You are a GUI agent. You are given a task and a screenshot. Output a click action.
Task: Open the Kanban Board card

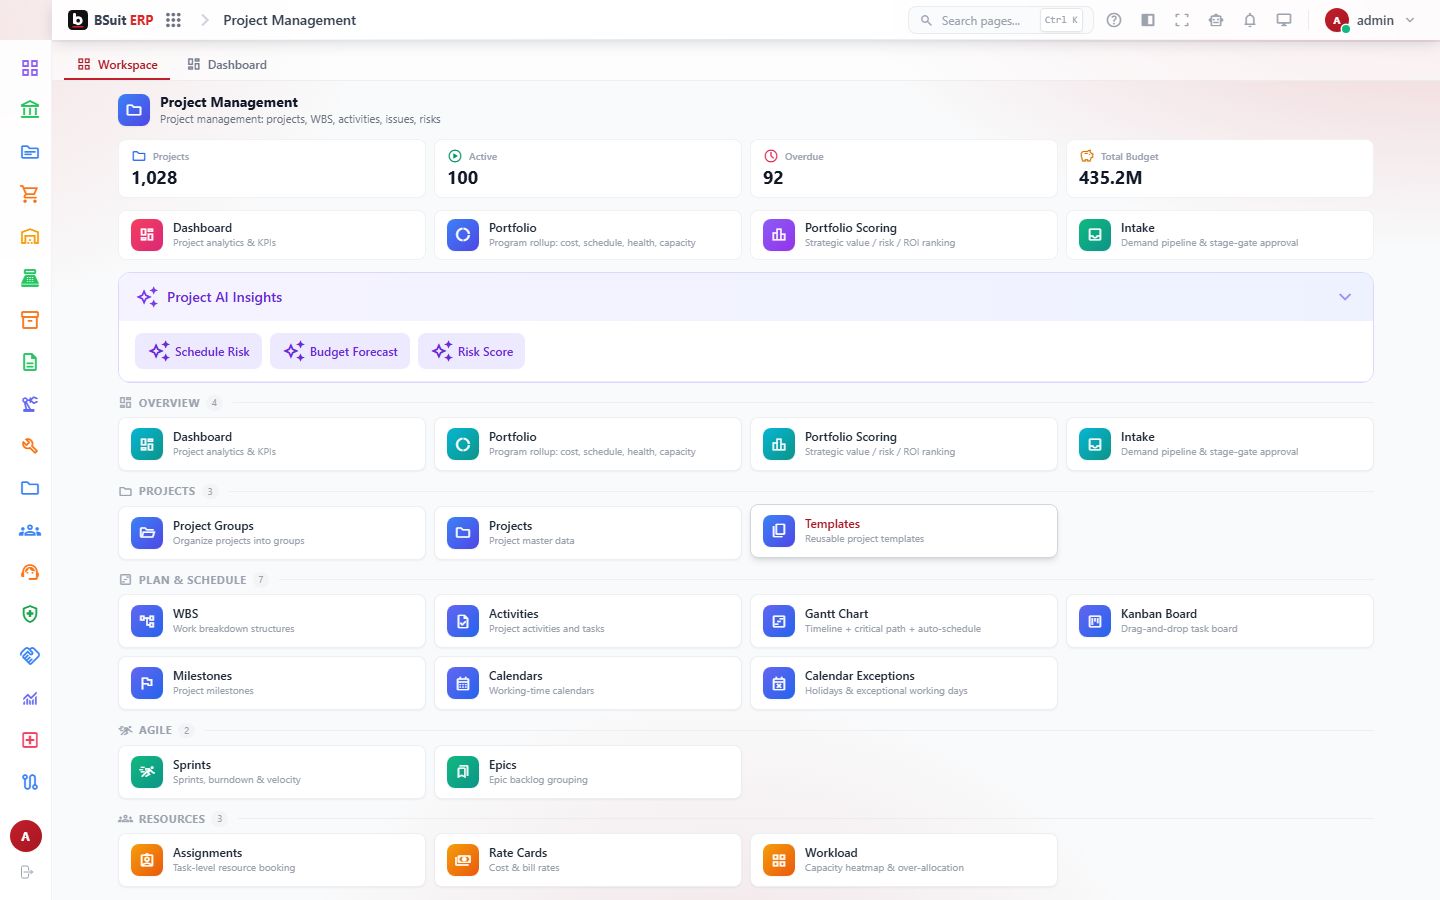(1219, 621)
